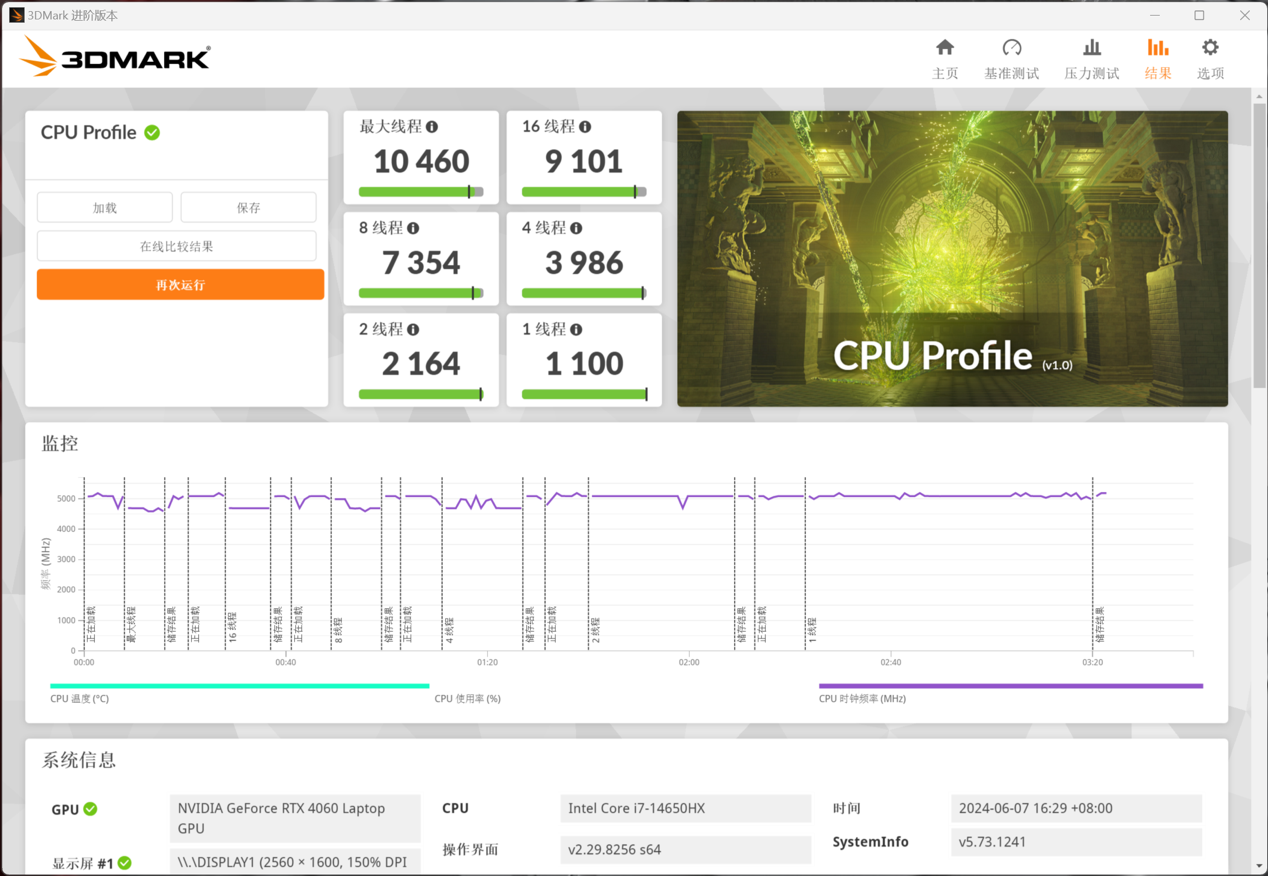Click the CPU Profile preview image
This screenshot has height=876, width=1268.
click(952, 258)
